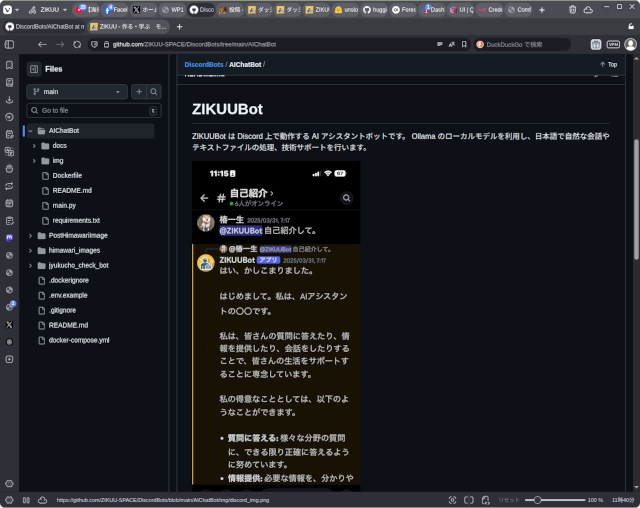Expand the img folder
Image resolution: width=640 pixels, height=508 pixels.
(34, 161)
